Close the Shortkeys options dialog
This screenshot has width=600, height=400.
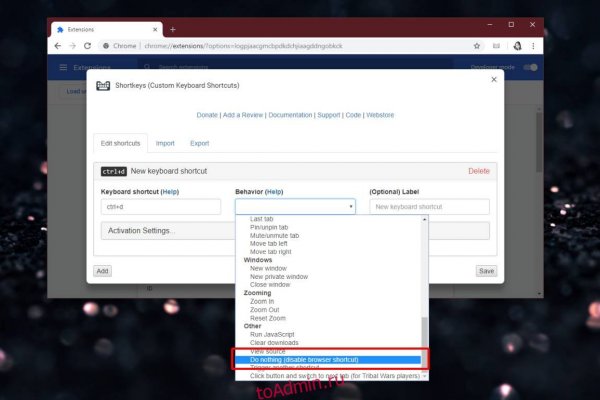(x=493, y=79)
